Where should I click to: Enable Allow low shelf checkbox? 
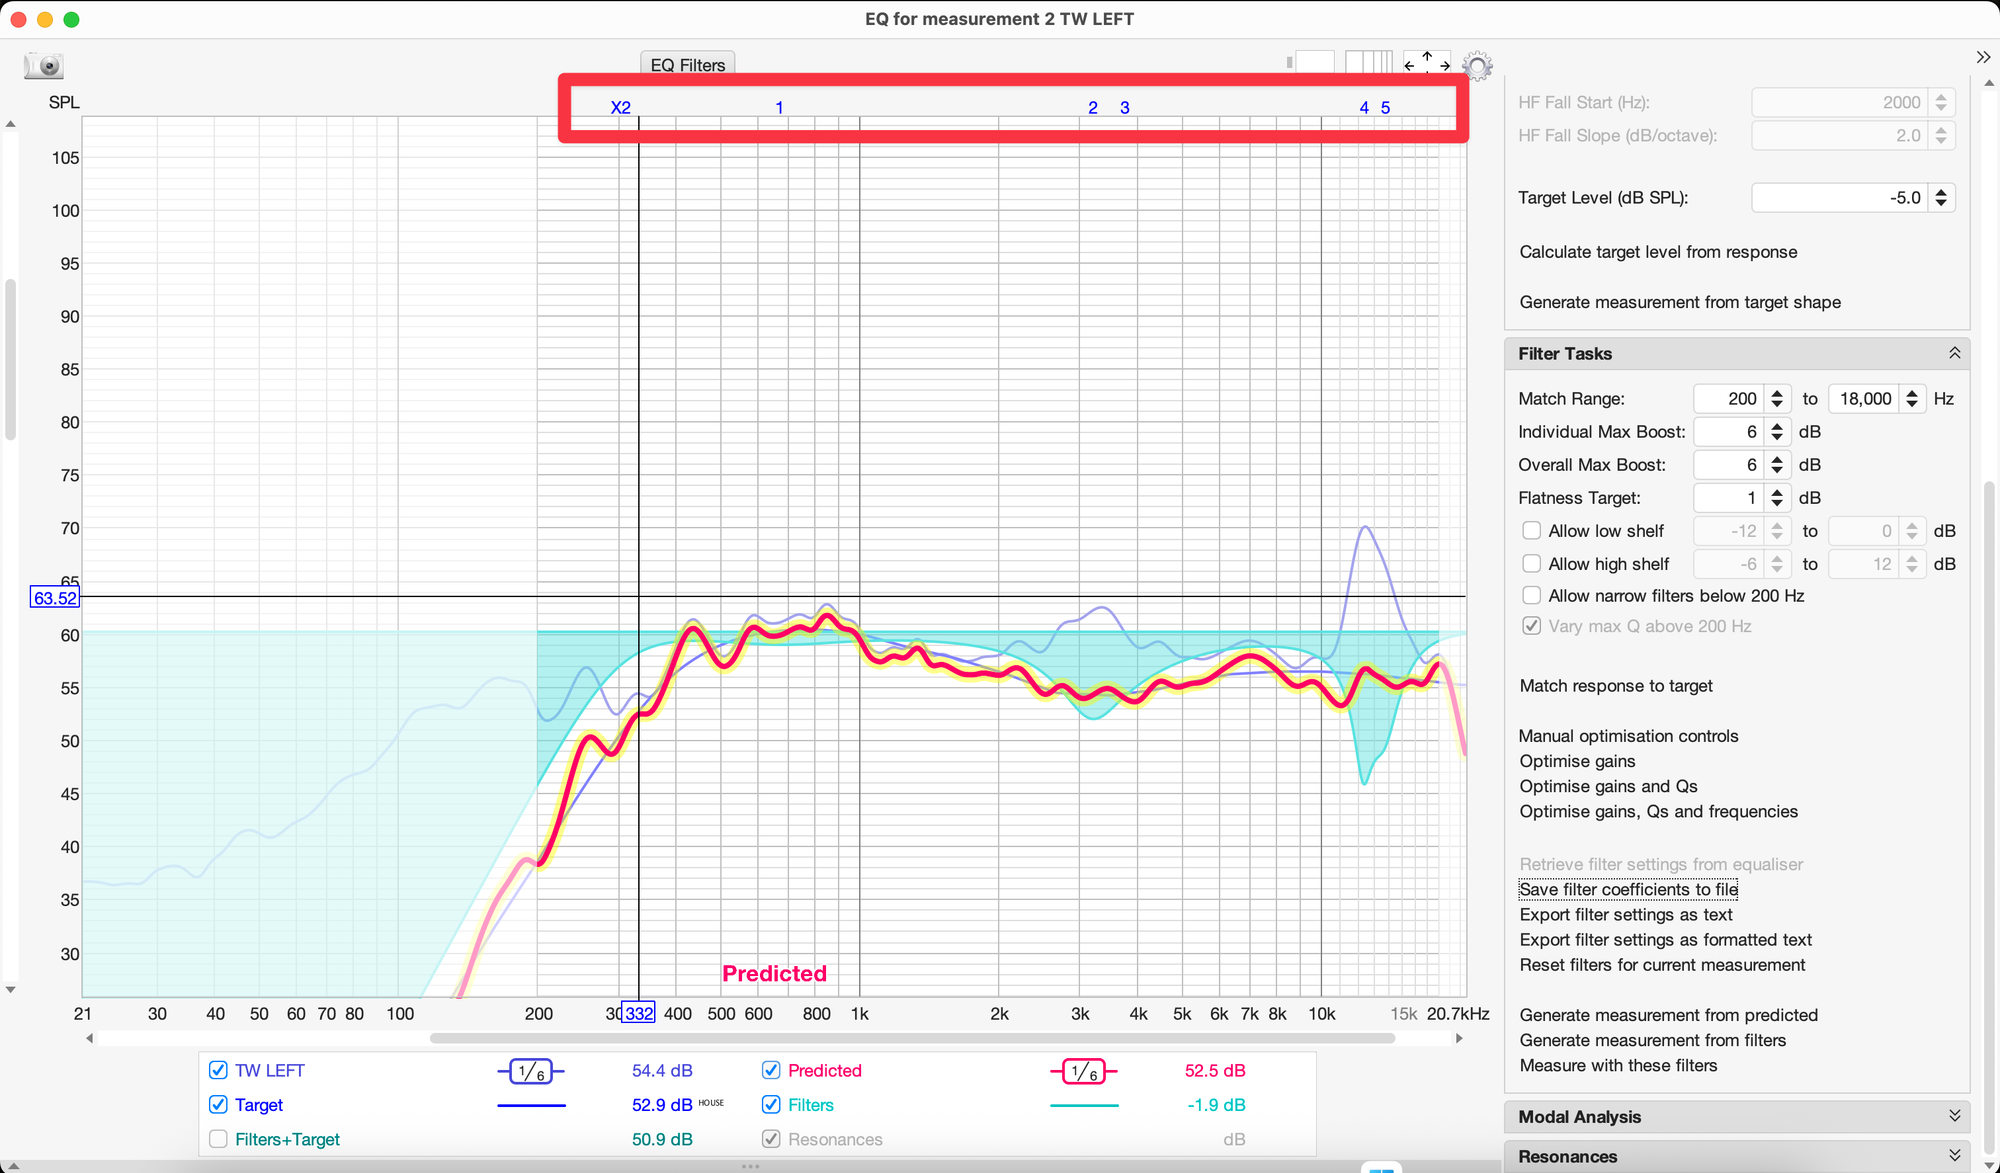tap(1531, 531)
